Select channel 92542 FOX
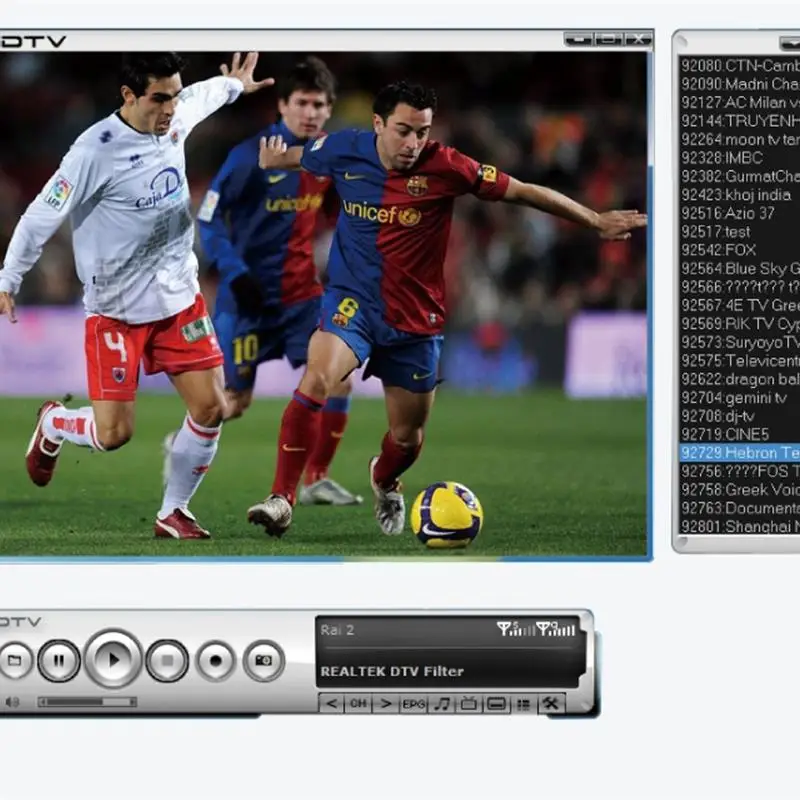 tap(740, 250)
